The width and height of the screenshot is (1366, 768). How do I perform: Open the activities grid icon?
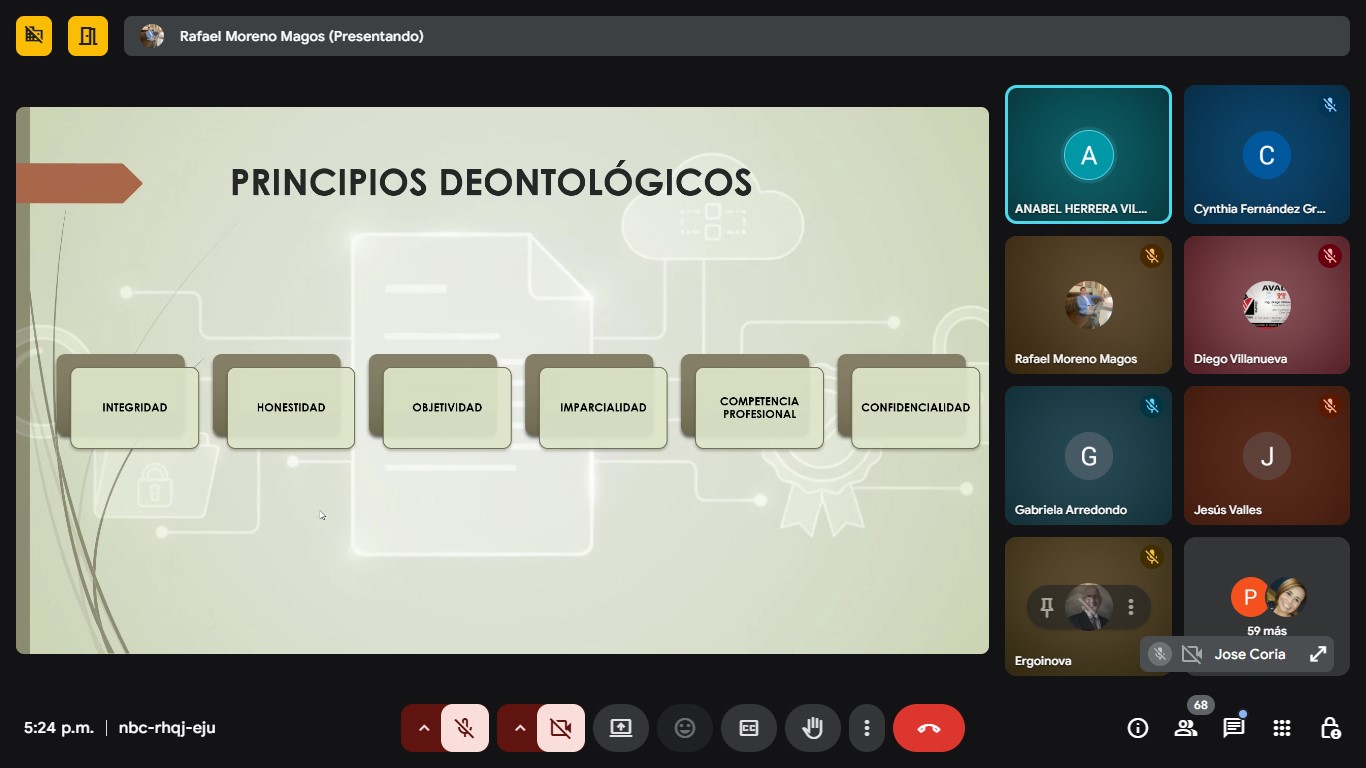click(1282, 728)
